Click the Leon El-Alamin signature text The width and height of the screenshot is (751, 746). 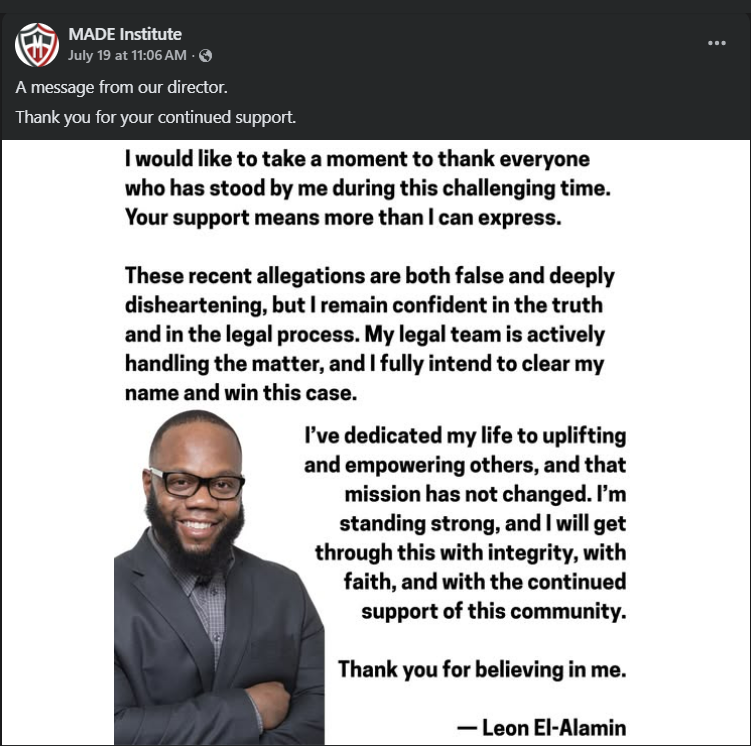(x=542, y=727)
